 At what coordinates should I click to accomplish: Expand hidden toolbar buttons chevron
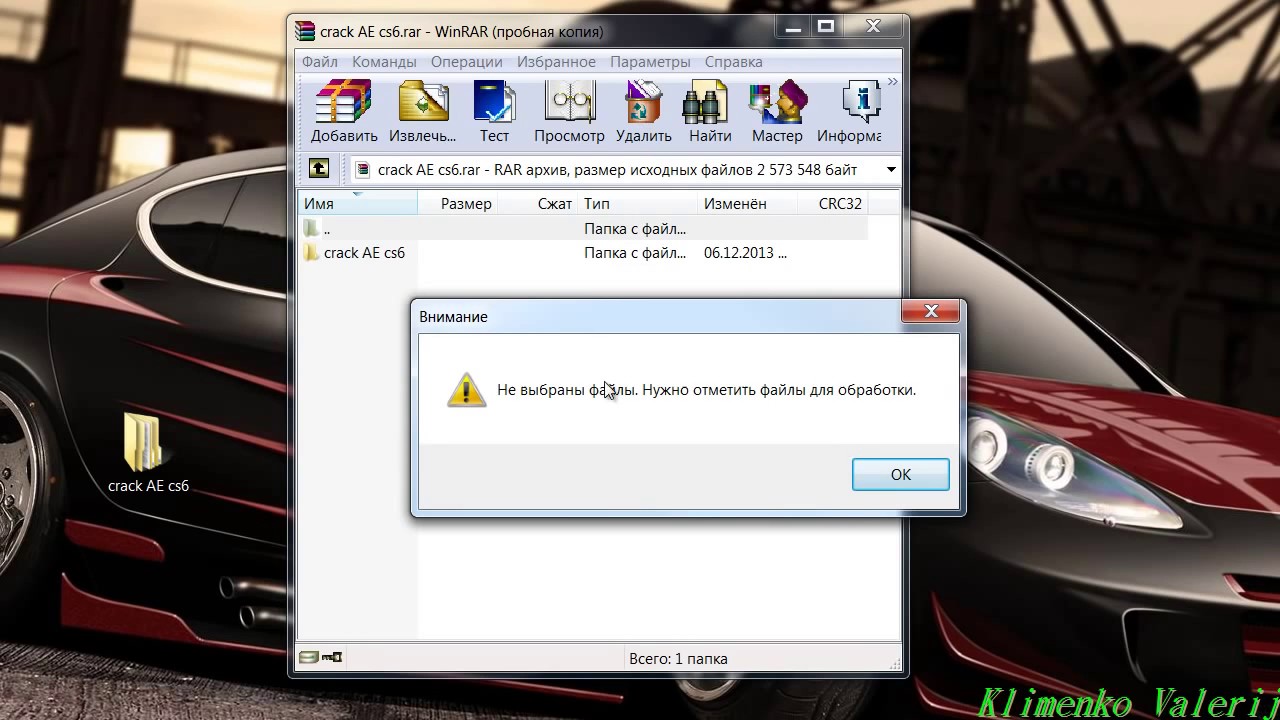pyautogui.click(x=892, y=82)
